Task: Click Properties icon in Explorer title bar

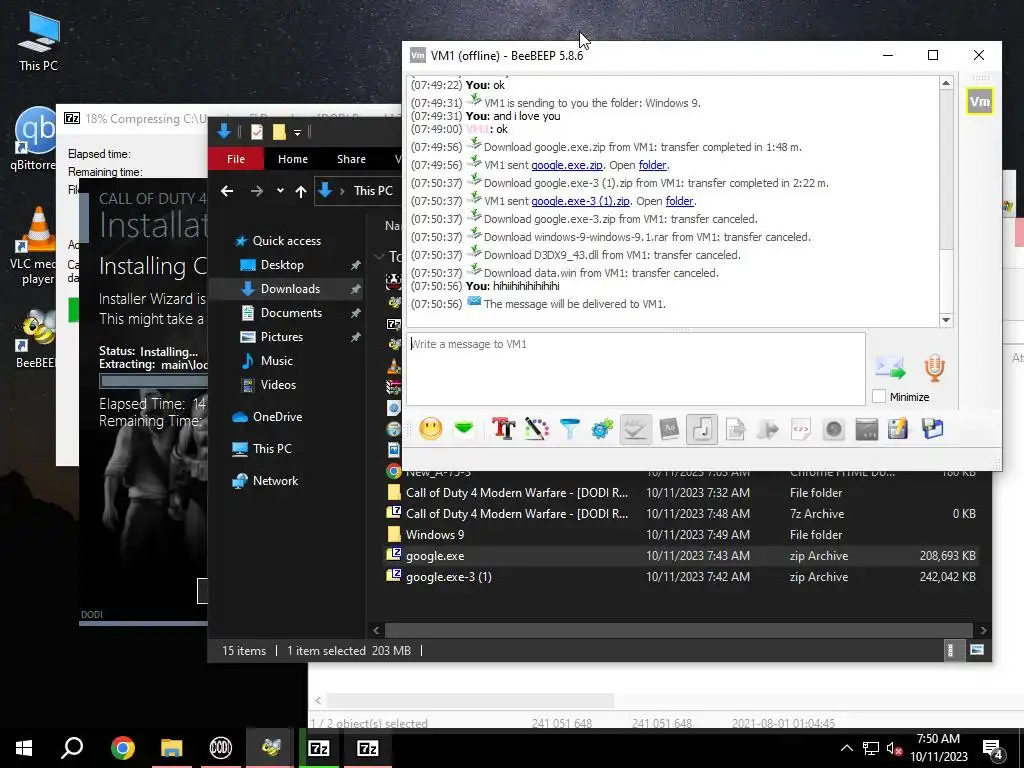Action: pyautogui.click(x=257, y=133)
